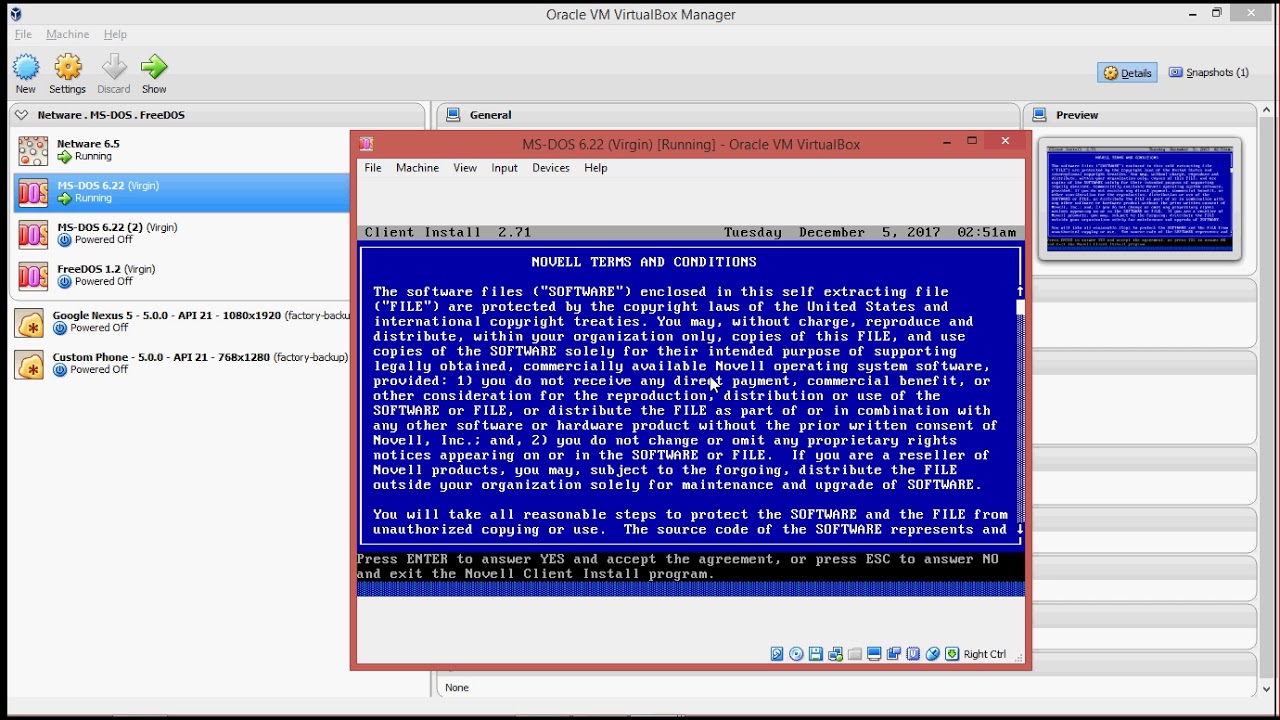The height and width of the screenshot is (720, 1280).
Task: Click the VirtualBox Manager title bar logo
Action: pyautogui.click(x=16, y=14)
